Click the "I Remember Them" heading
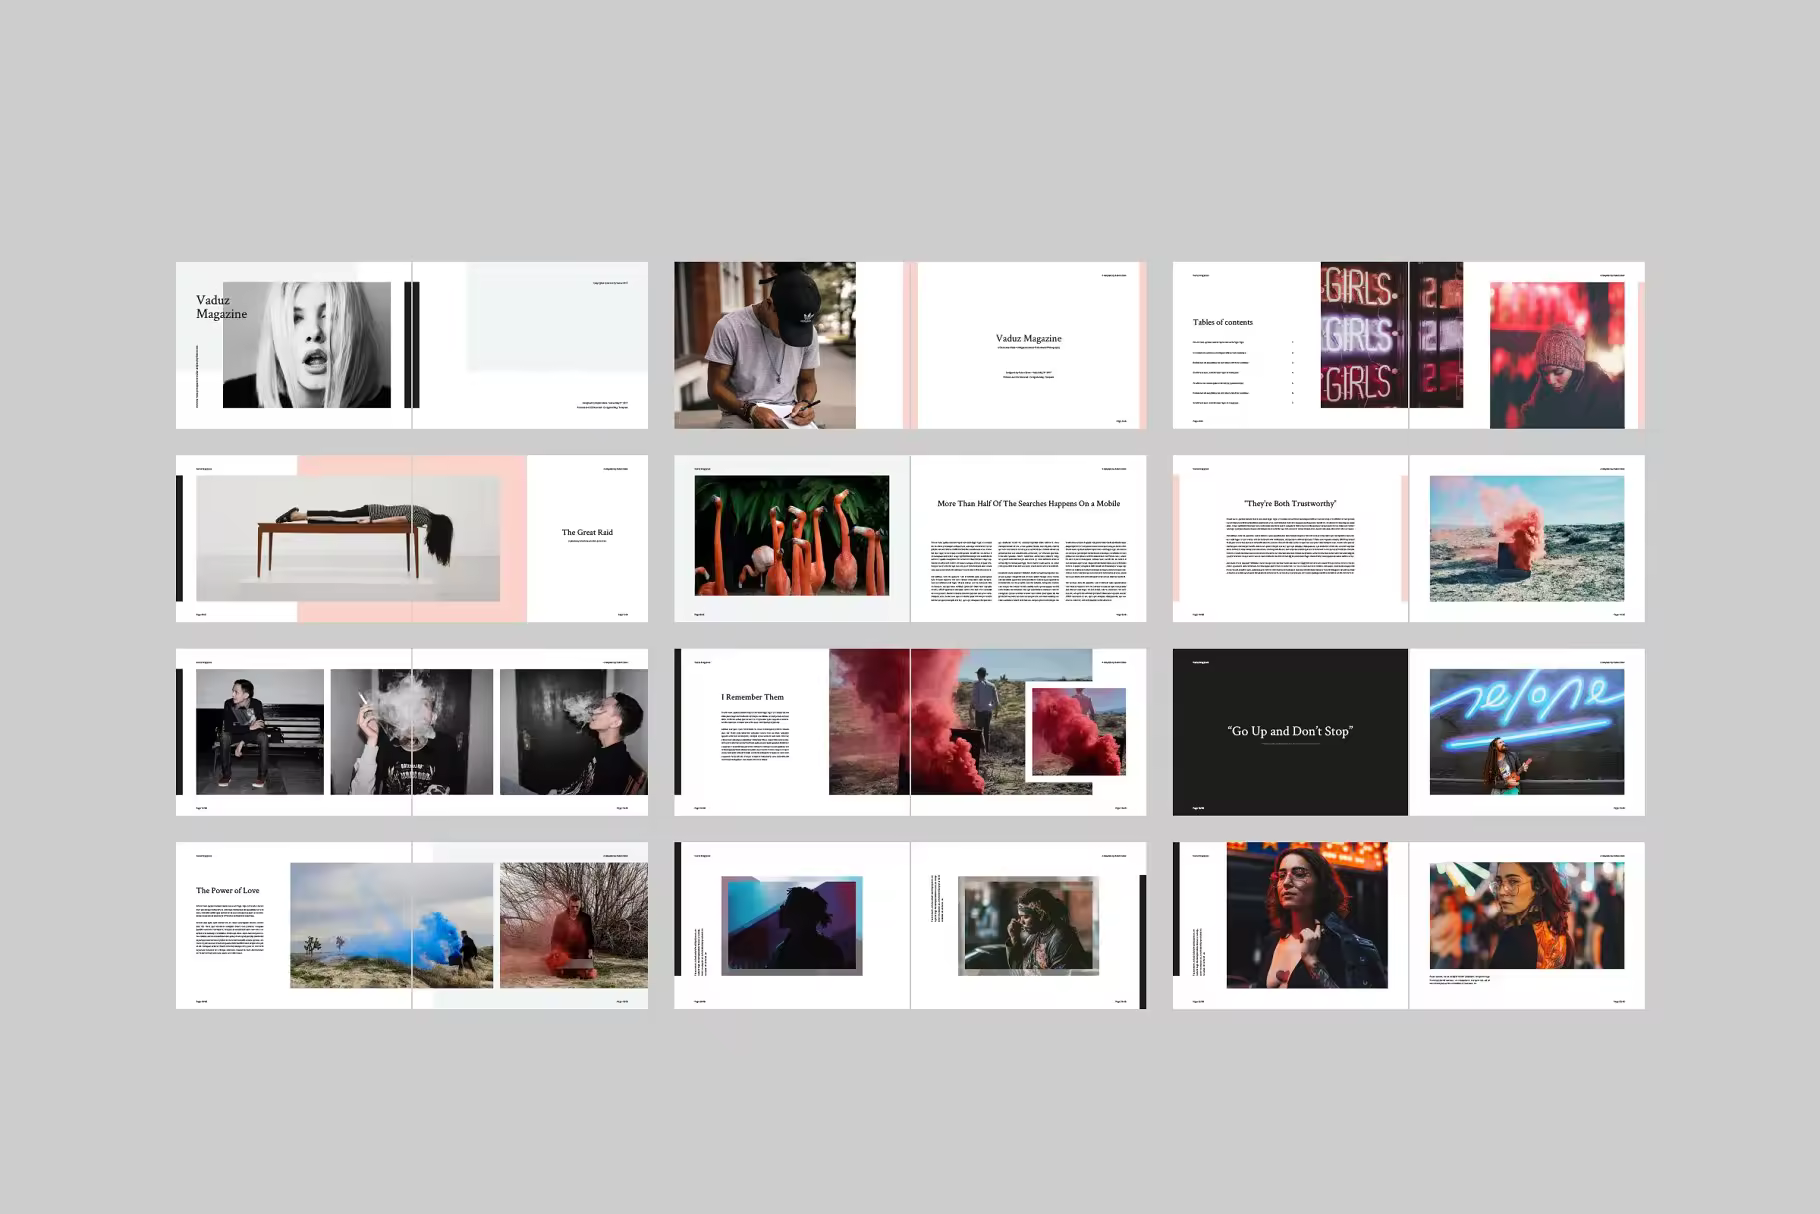Screen dimensions: 1820x1214 [752, 697]
